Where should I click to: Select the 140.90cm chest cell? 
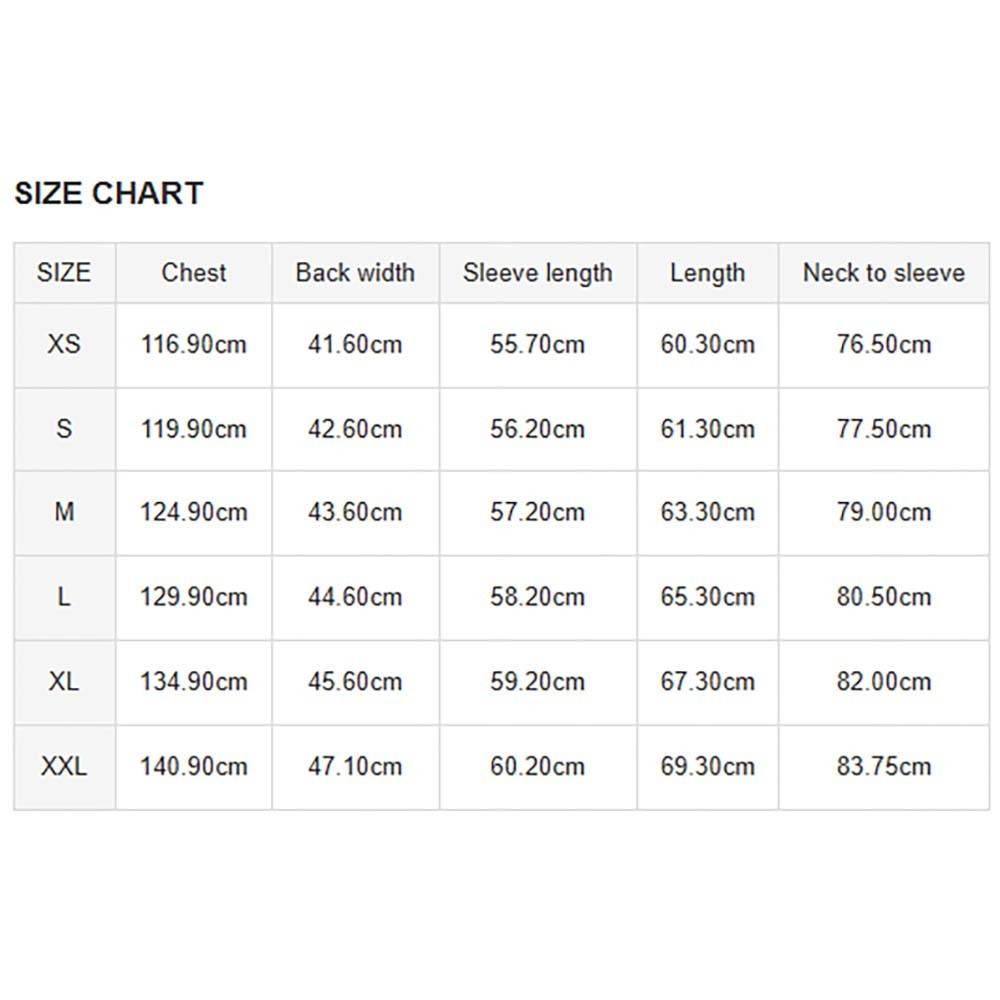[194, 767]
